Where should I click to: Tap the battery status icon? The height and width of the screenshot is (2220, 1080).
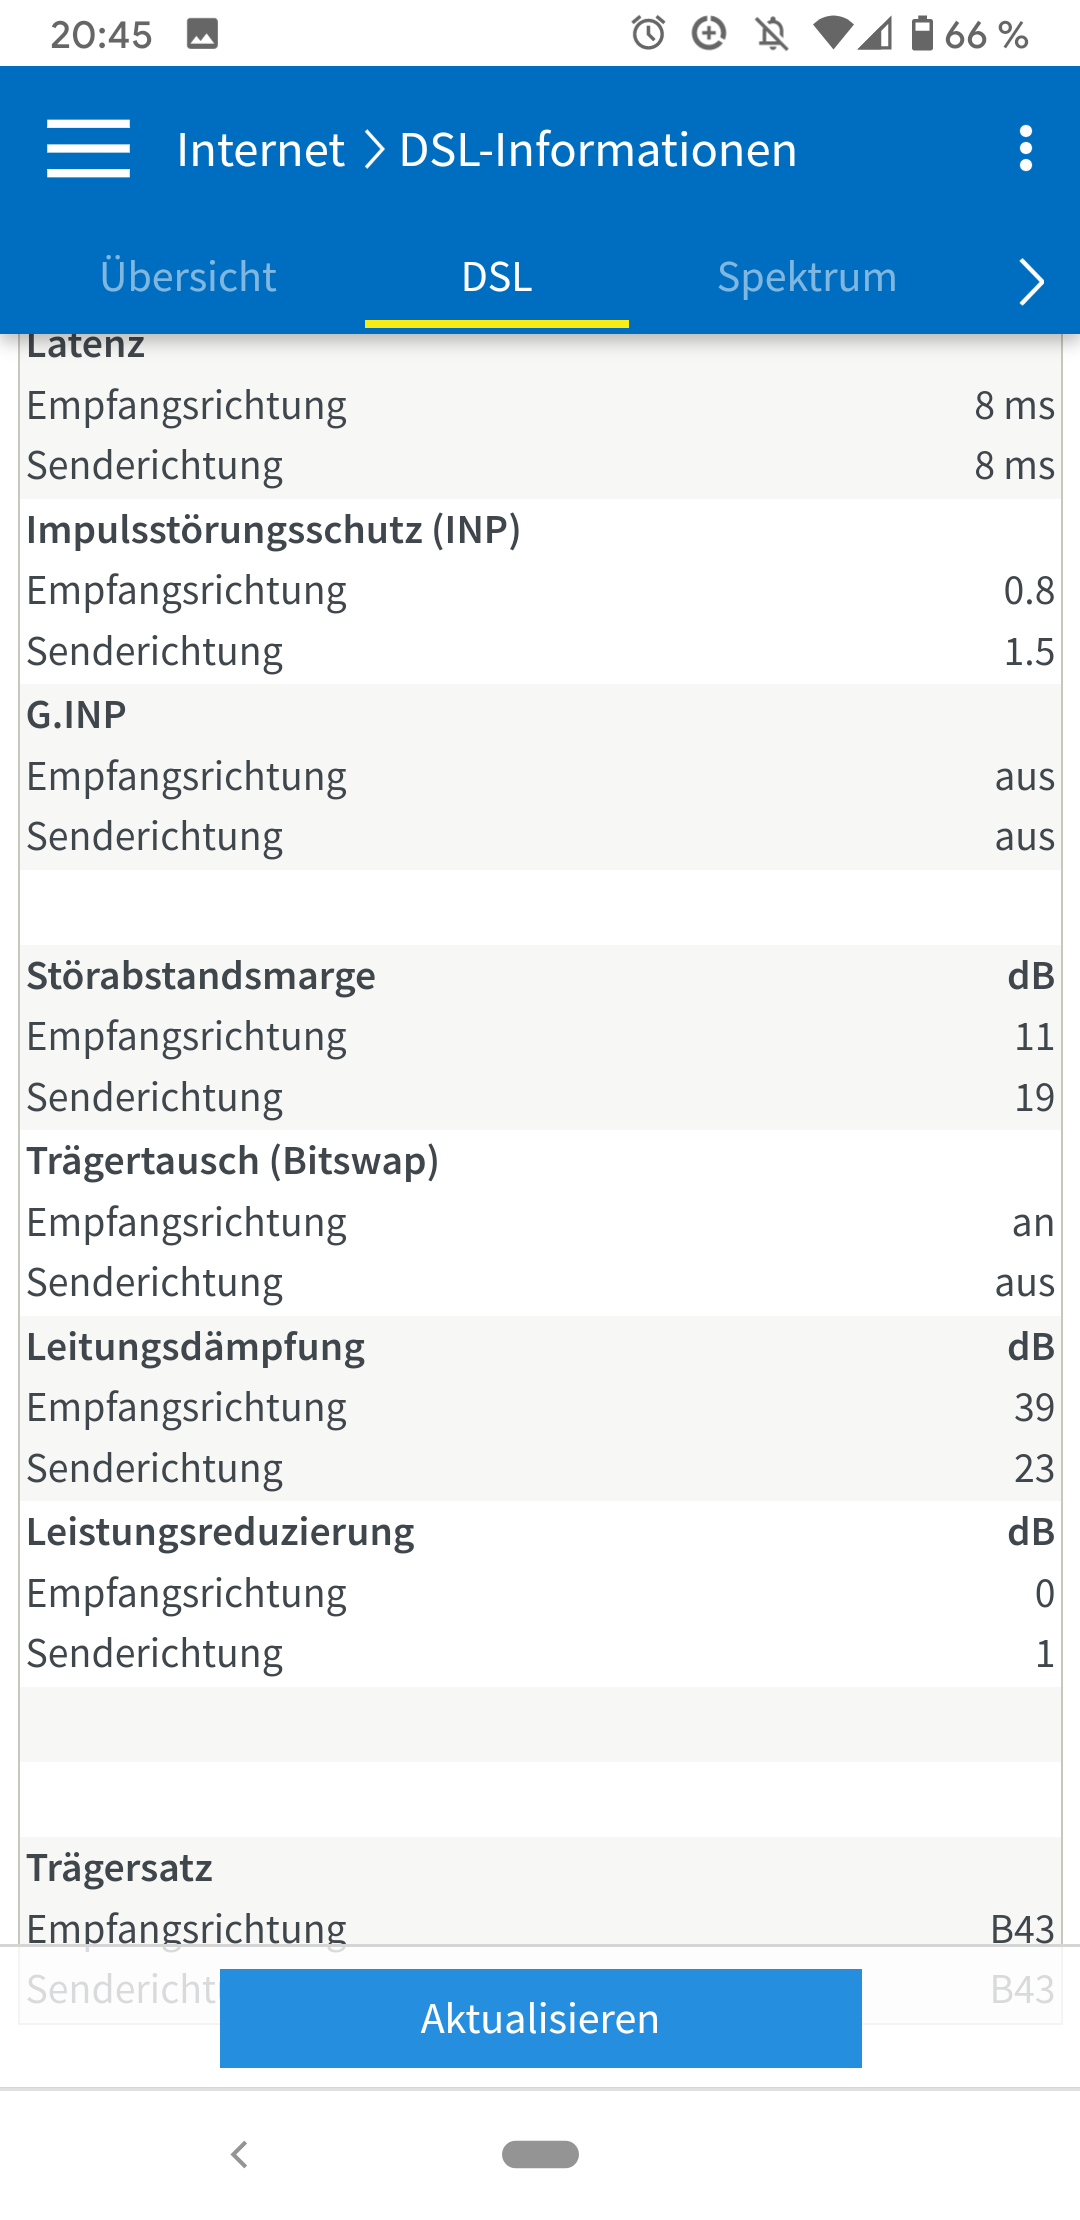(x=922, y=34)
